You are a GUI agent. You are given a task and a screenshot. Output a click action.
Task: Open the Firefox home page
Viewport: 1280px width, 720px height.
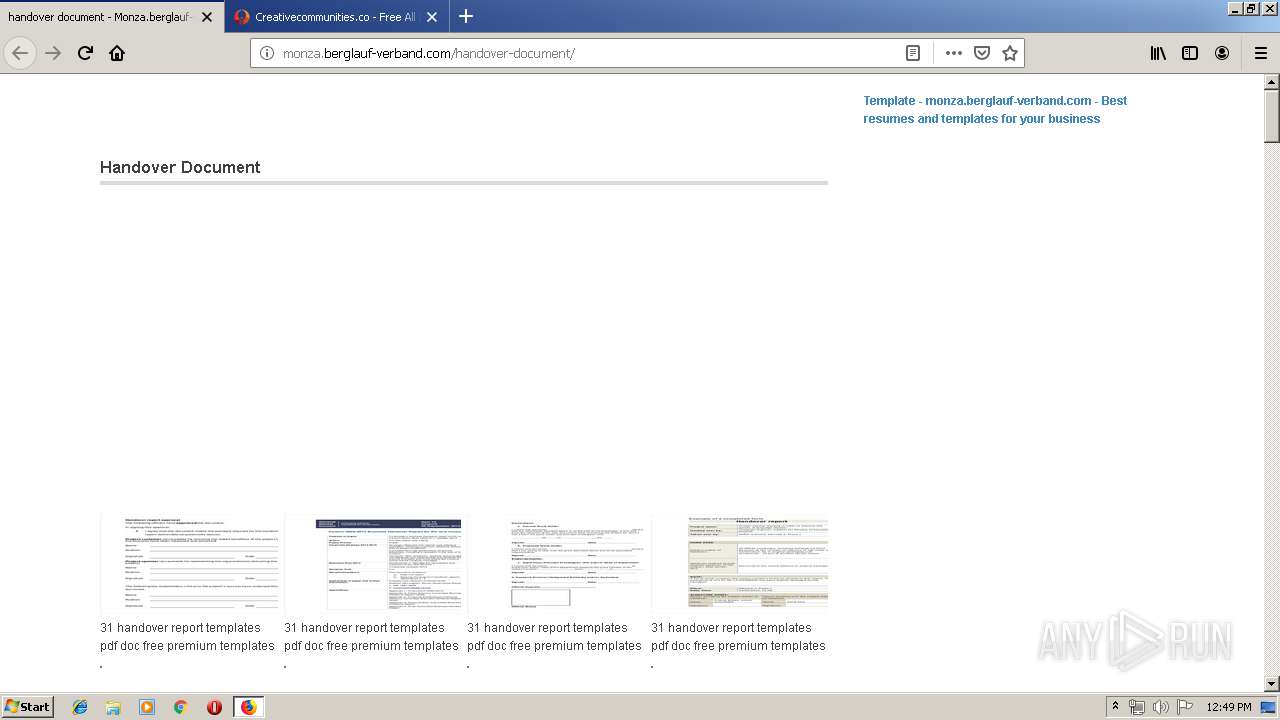117,53
